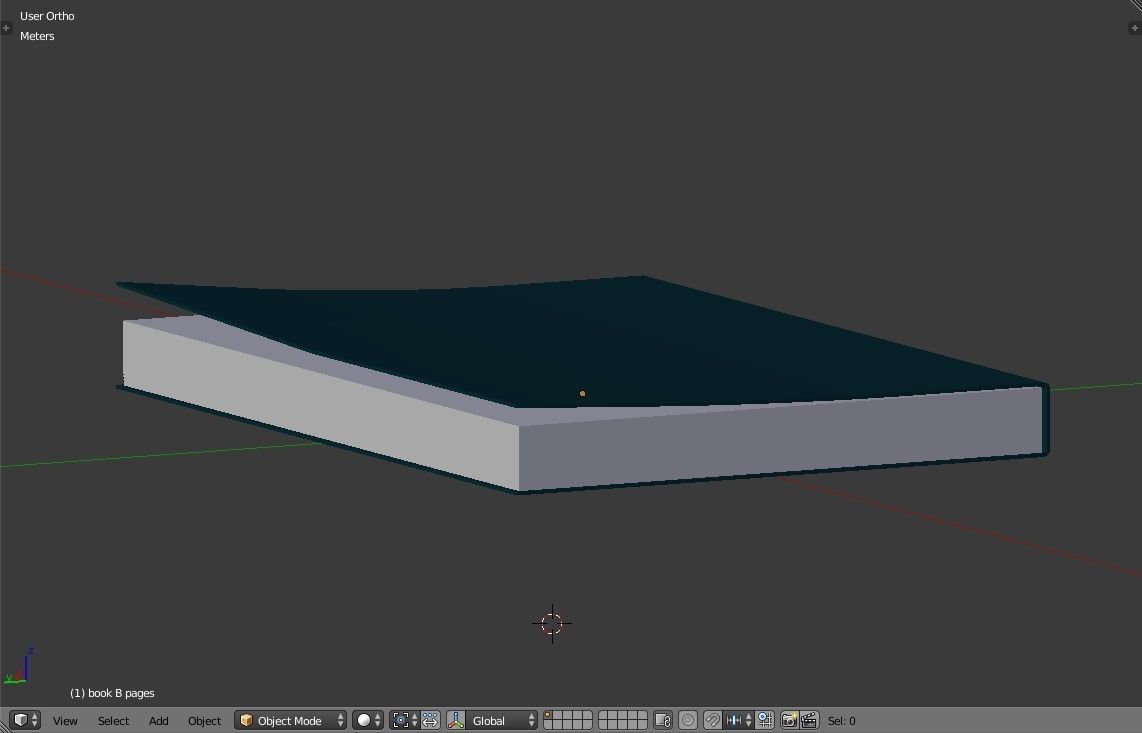Click the '(1) book B pages' object label
This screenshot has height=733, width=1142.
coord(112,693)
